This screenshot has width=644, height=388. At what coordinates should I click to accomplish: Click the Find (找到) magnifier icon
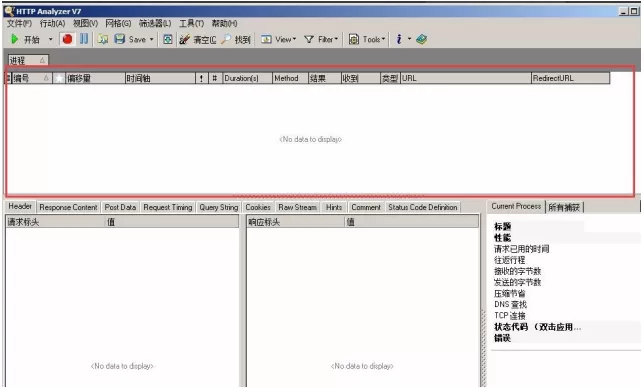pyautogui.click(x=226, y=39)
